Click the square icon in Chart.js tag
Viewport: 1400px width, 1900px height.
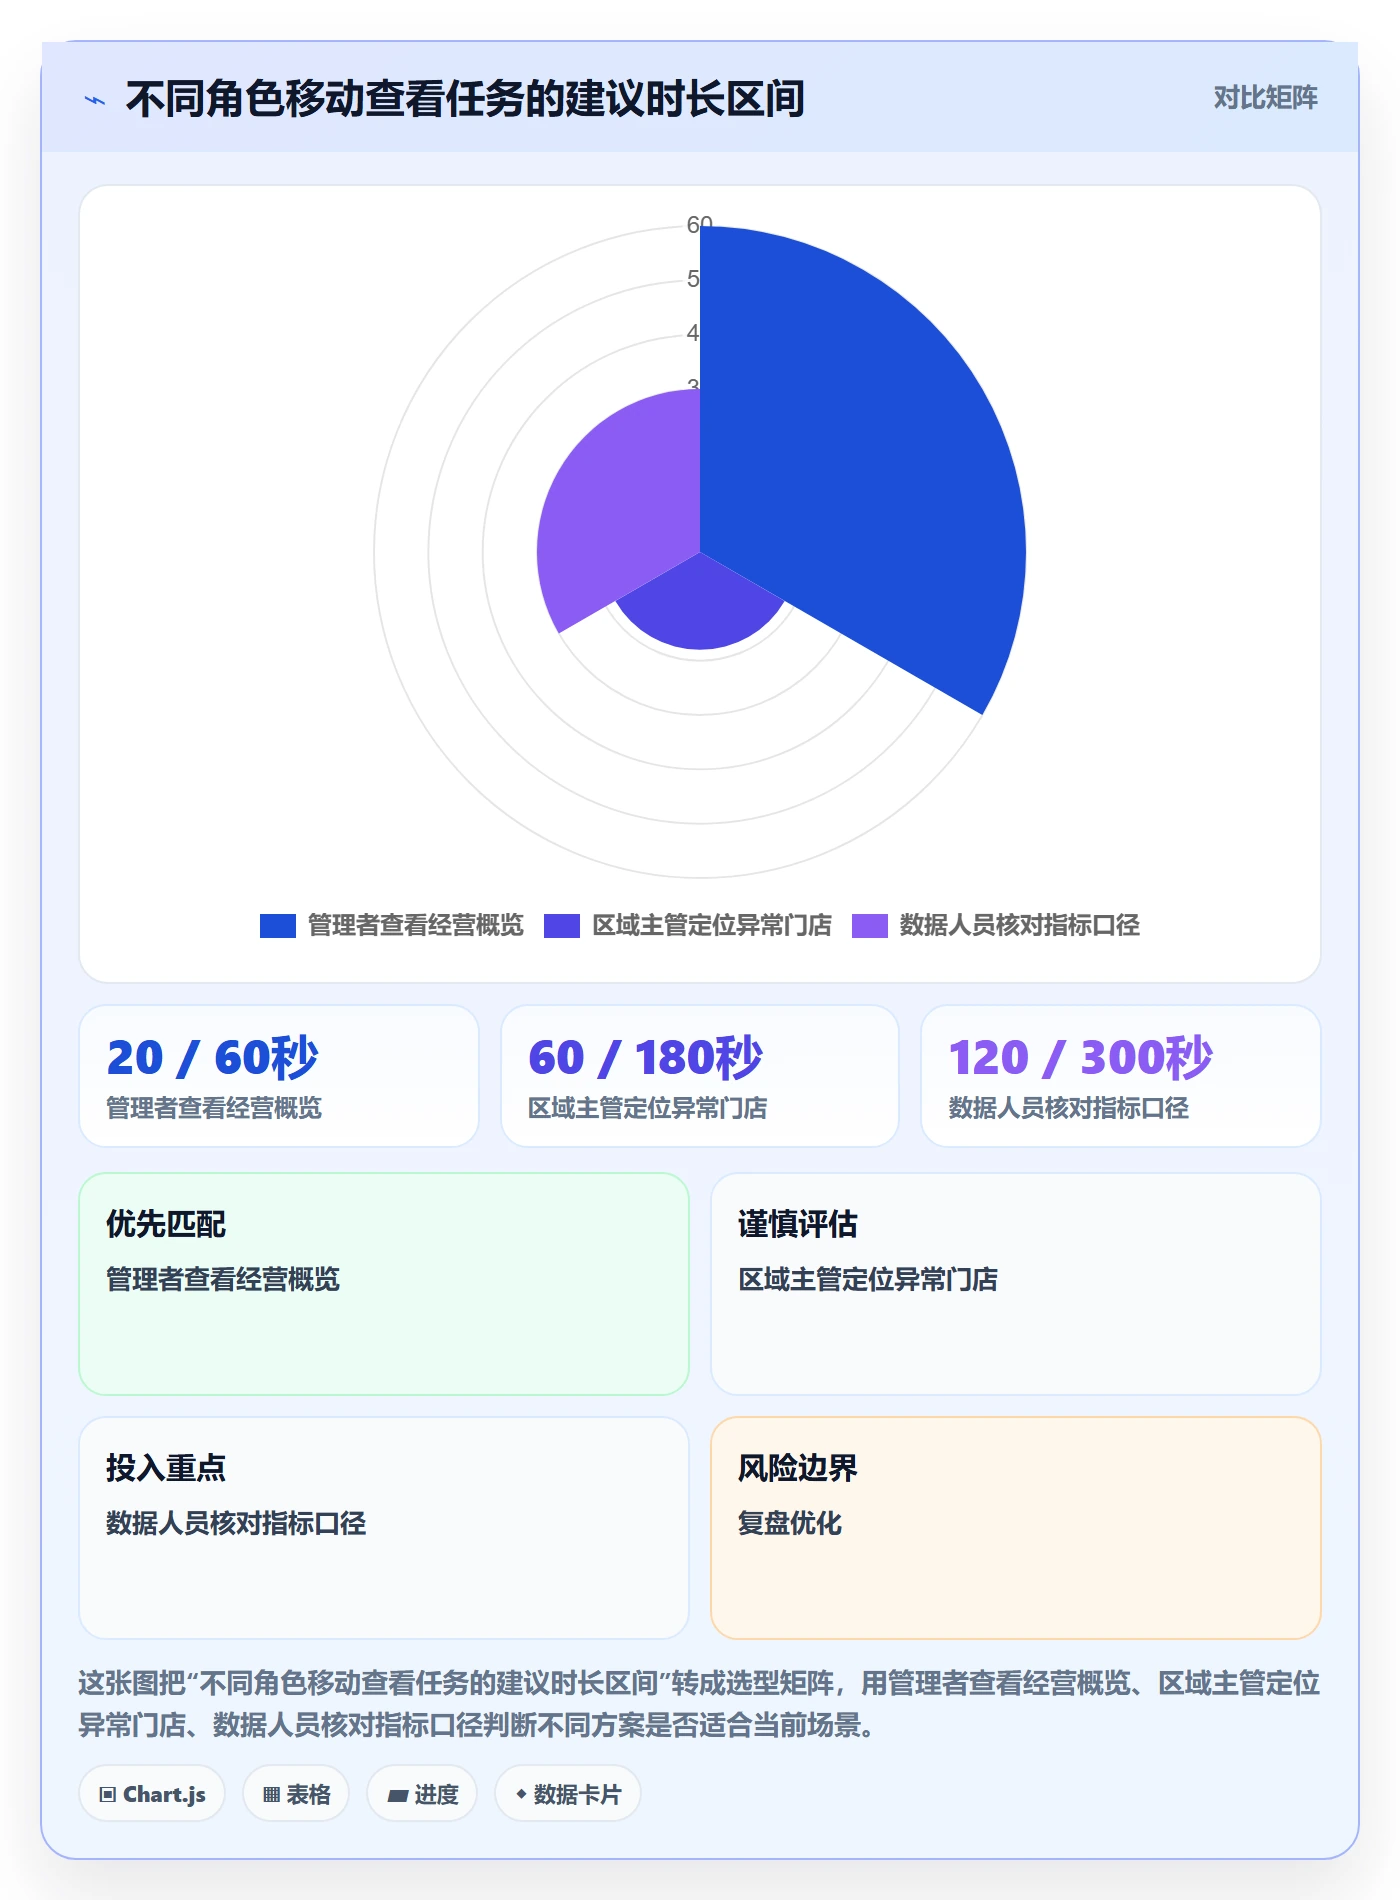pos(108,1795)
